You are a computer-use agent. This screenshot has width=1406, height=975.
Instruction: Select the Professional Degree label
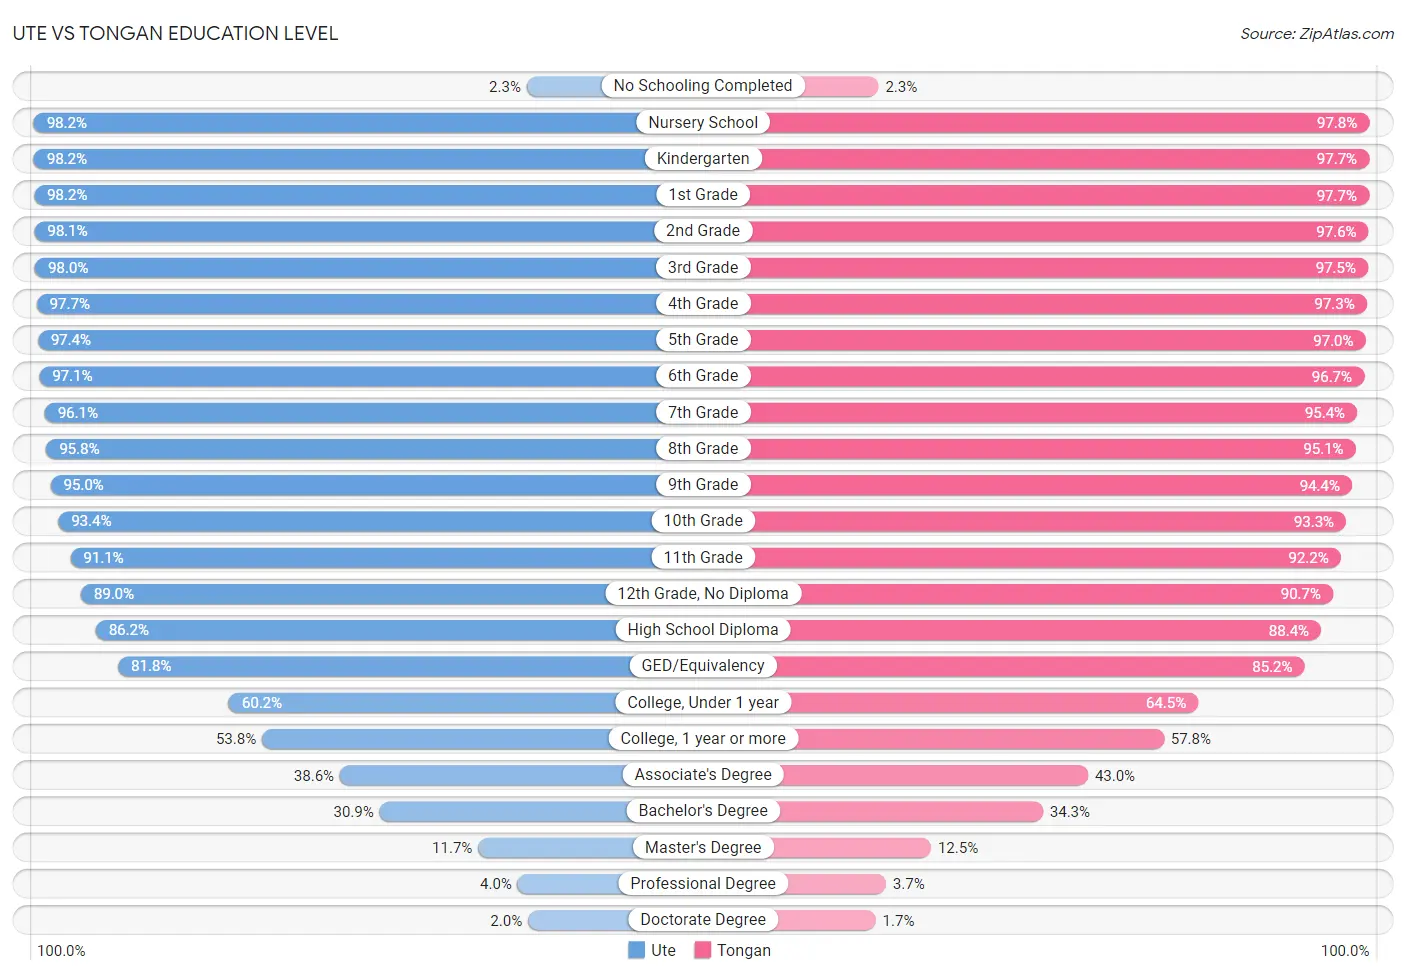click(703, 883)
